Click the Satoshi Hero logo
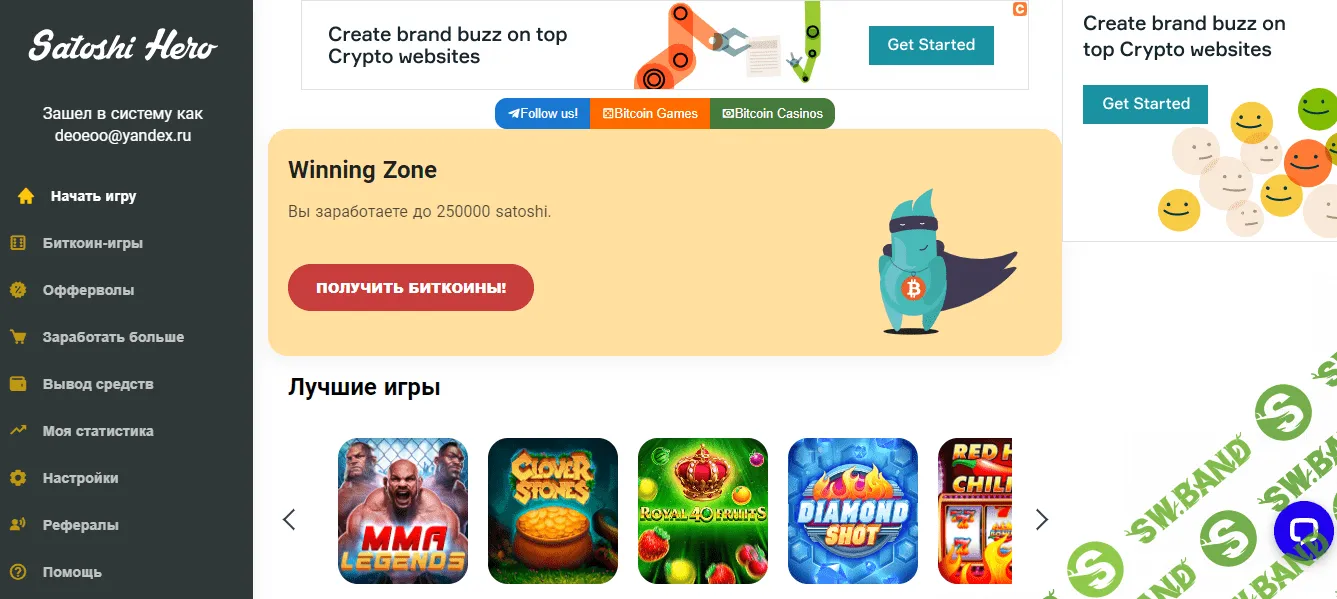Screen dimensions: 1337x599 (122, 45)
